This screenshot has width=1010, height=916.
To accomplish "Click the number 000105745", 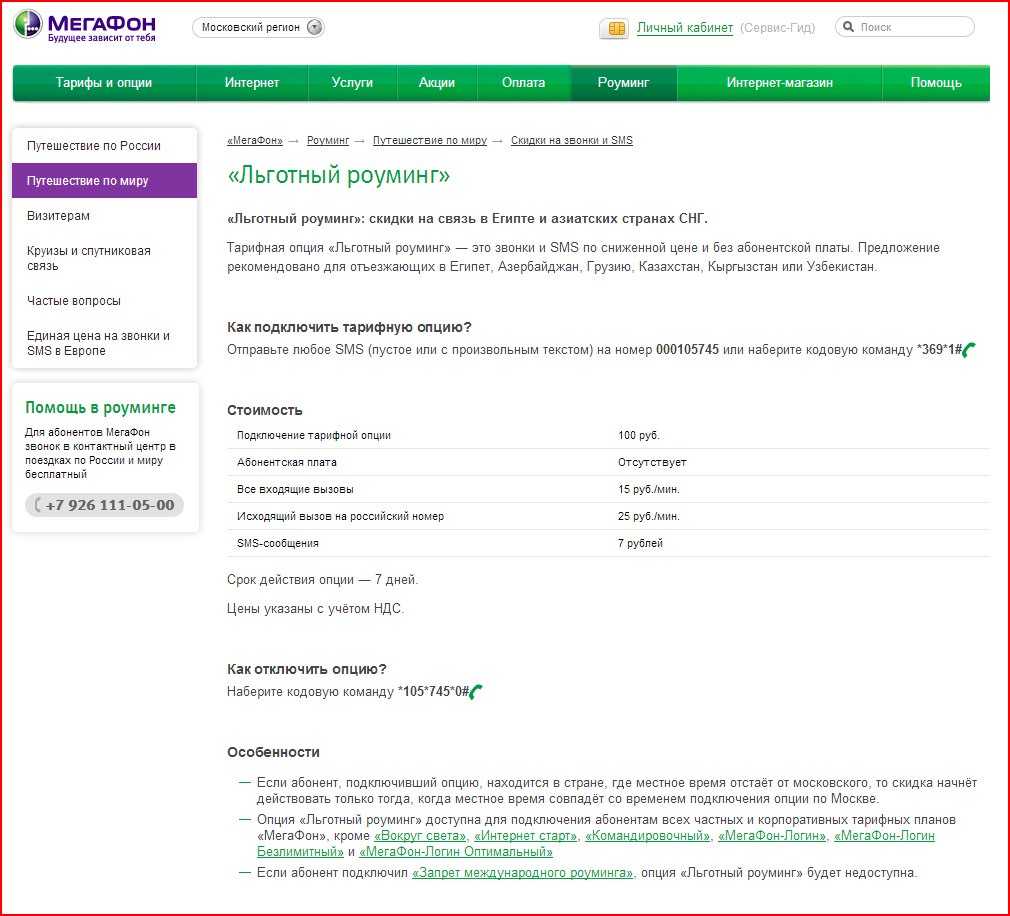I will (x=687, y=350).
